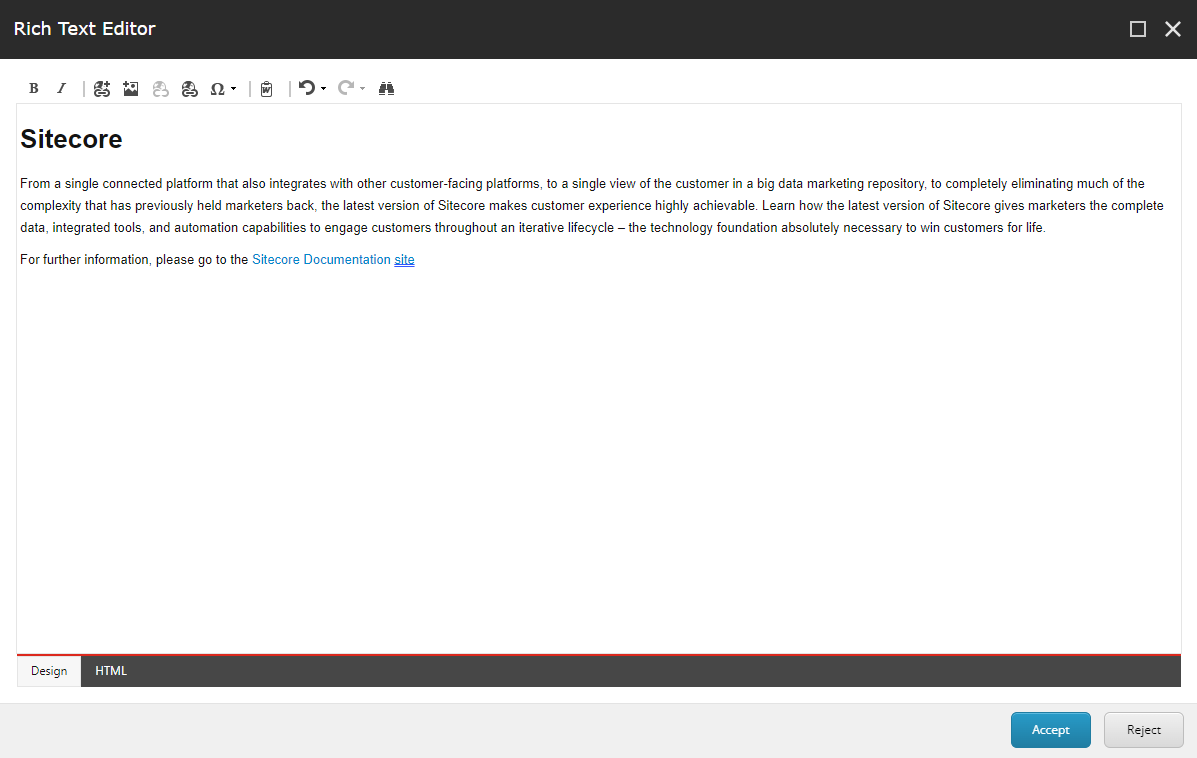Undo the last change
Viewport: 1197px width, 758px height.
307,88
